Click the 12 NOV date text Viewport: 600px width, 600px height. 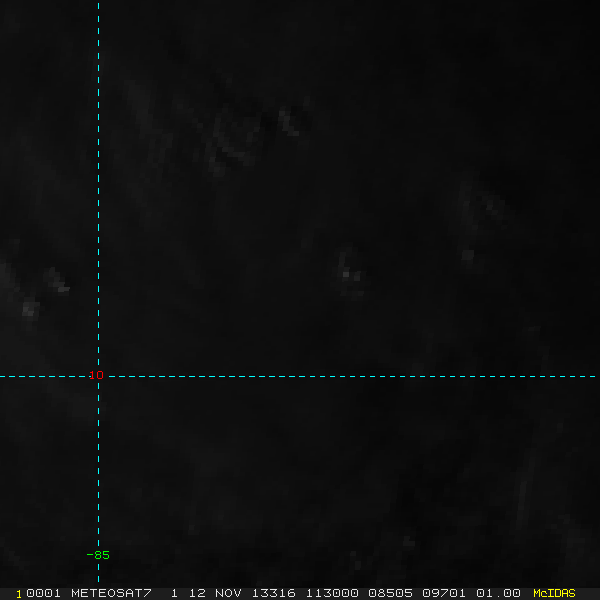point(215,593)
